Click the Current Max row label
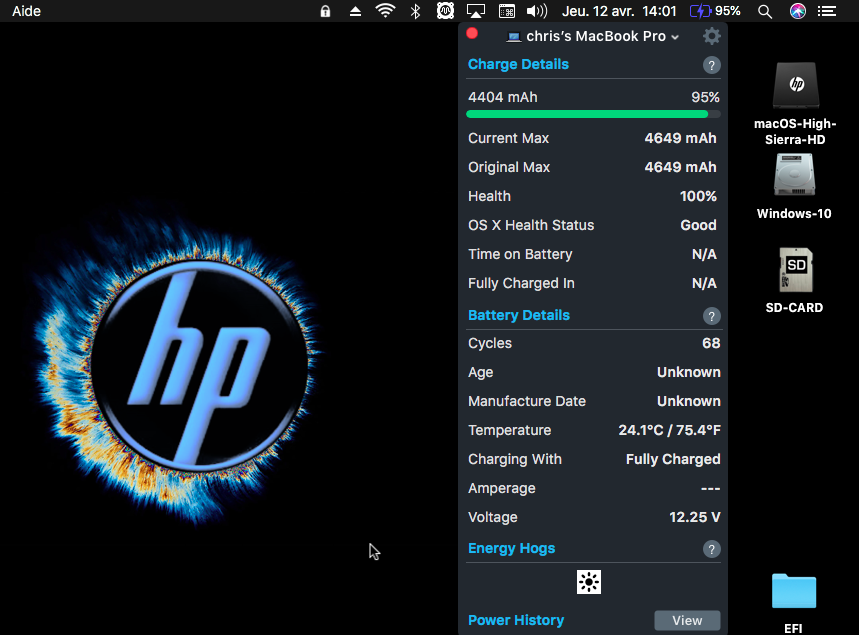859x635 pixels. [x=508, y=138]
